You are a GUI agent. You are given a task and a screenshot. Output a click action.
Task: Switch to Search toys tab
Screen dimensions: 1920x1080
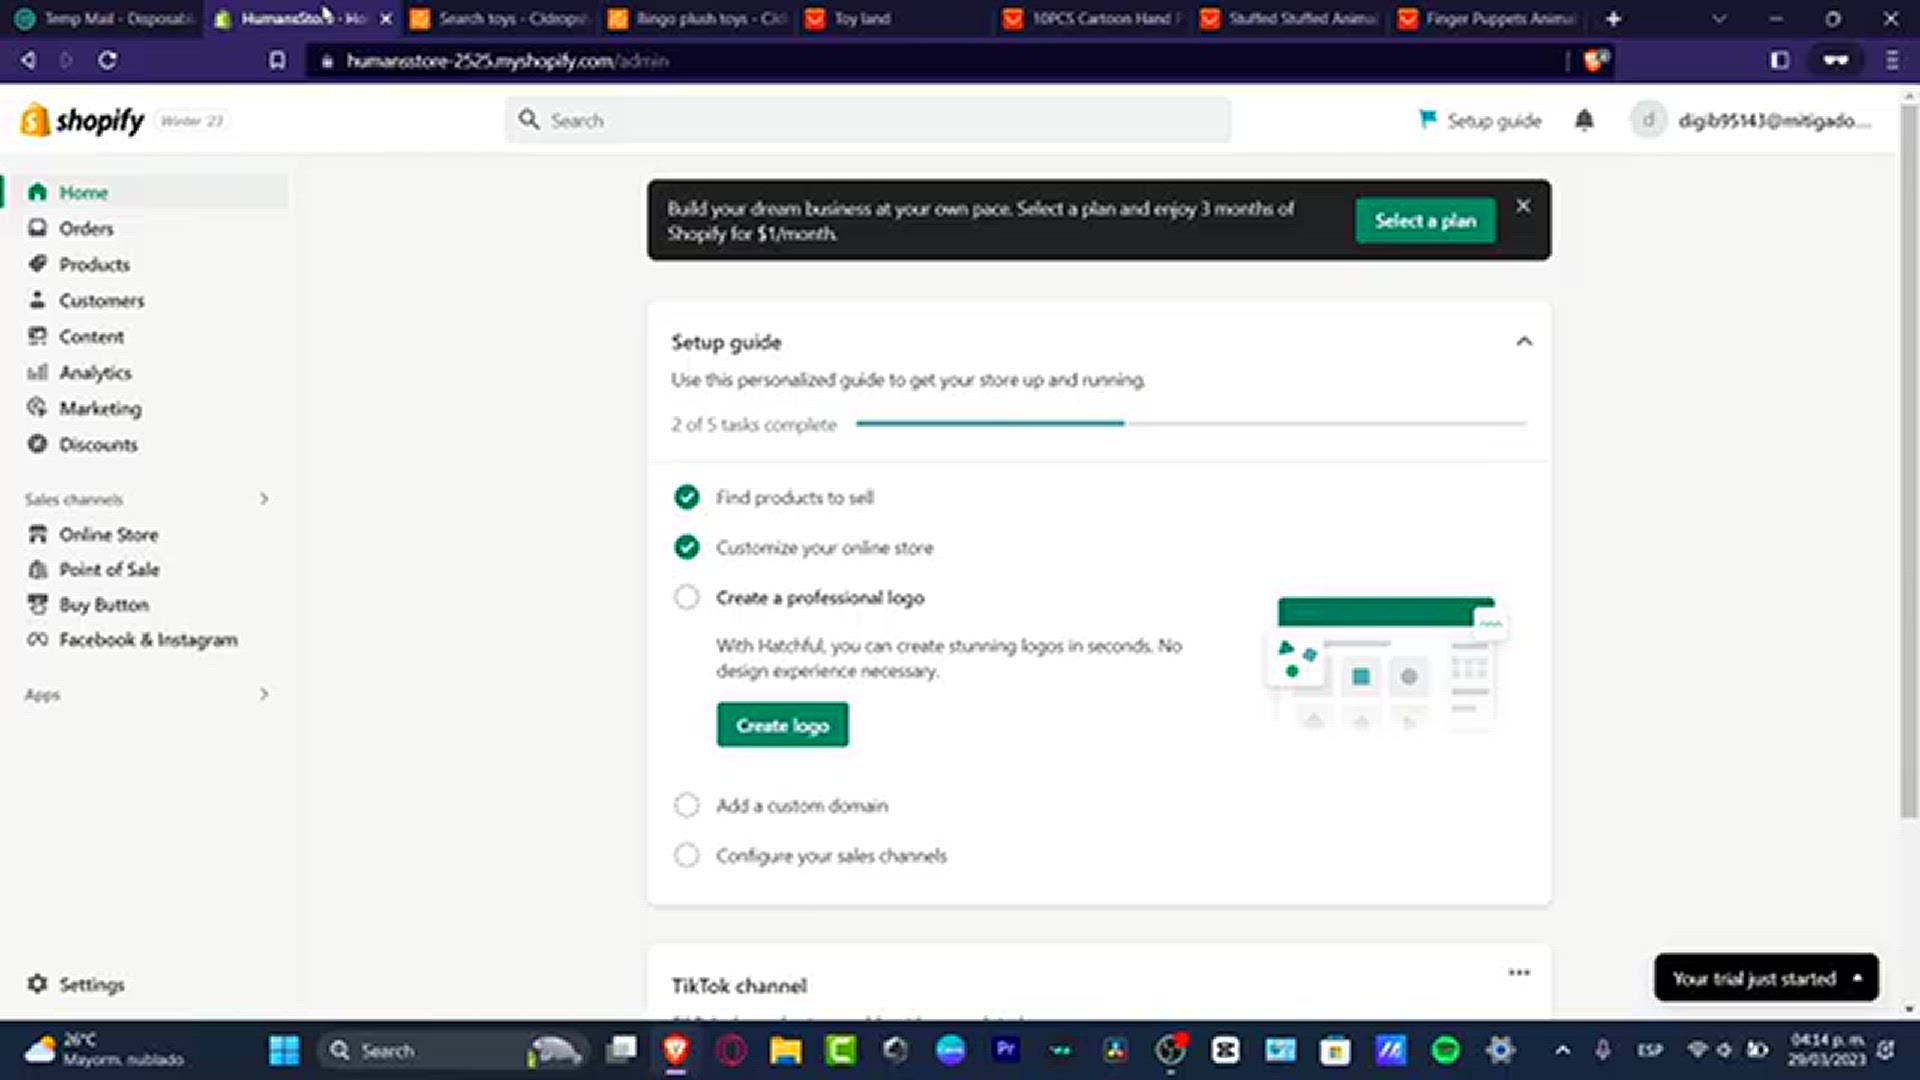(500, 18)
